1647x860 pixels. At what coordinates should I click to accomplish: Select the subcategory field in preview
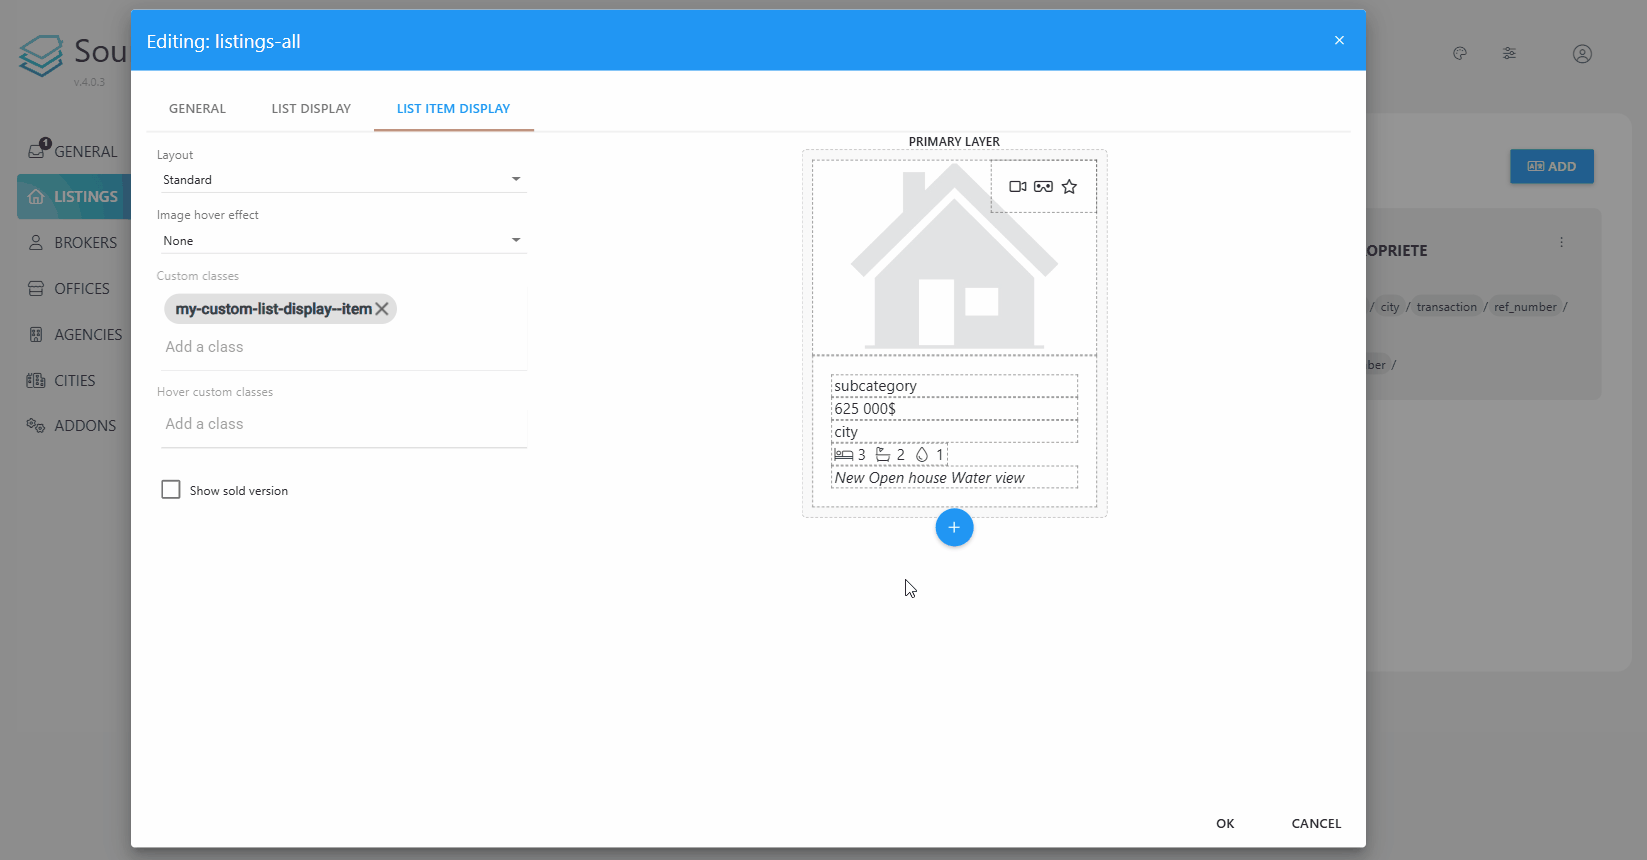(x=953, y=386)
